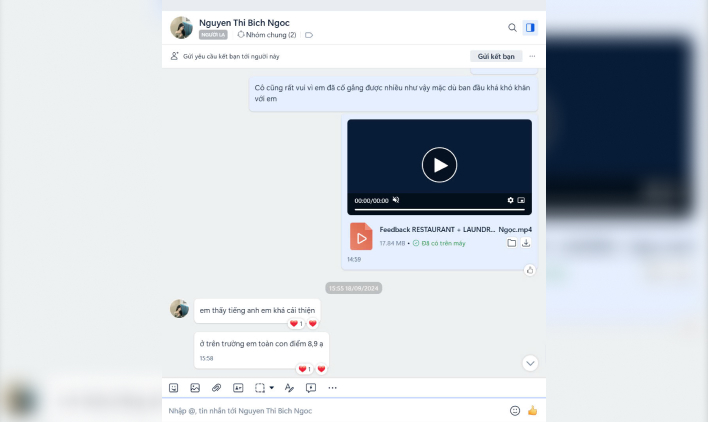708x422 pixels.
Task: Toggle the conversation info side panel
Action: (530, 28)
